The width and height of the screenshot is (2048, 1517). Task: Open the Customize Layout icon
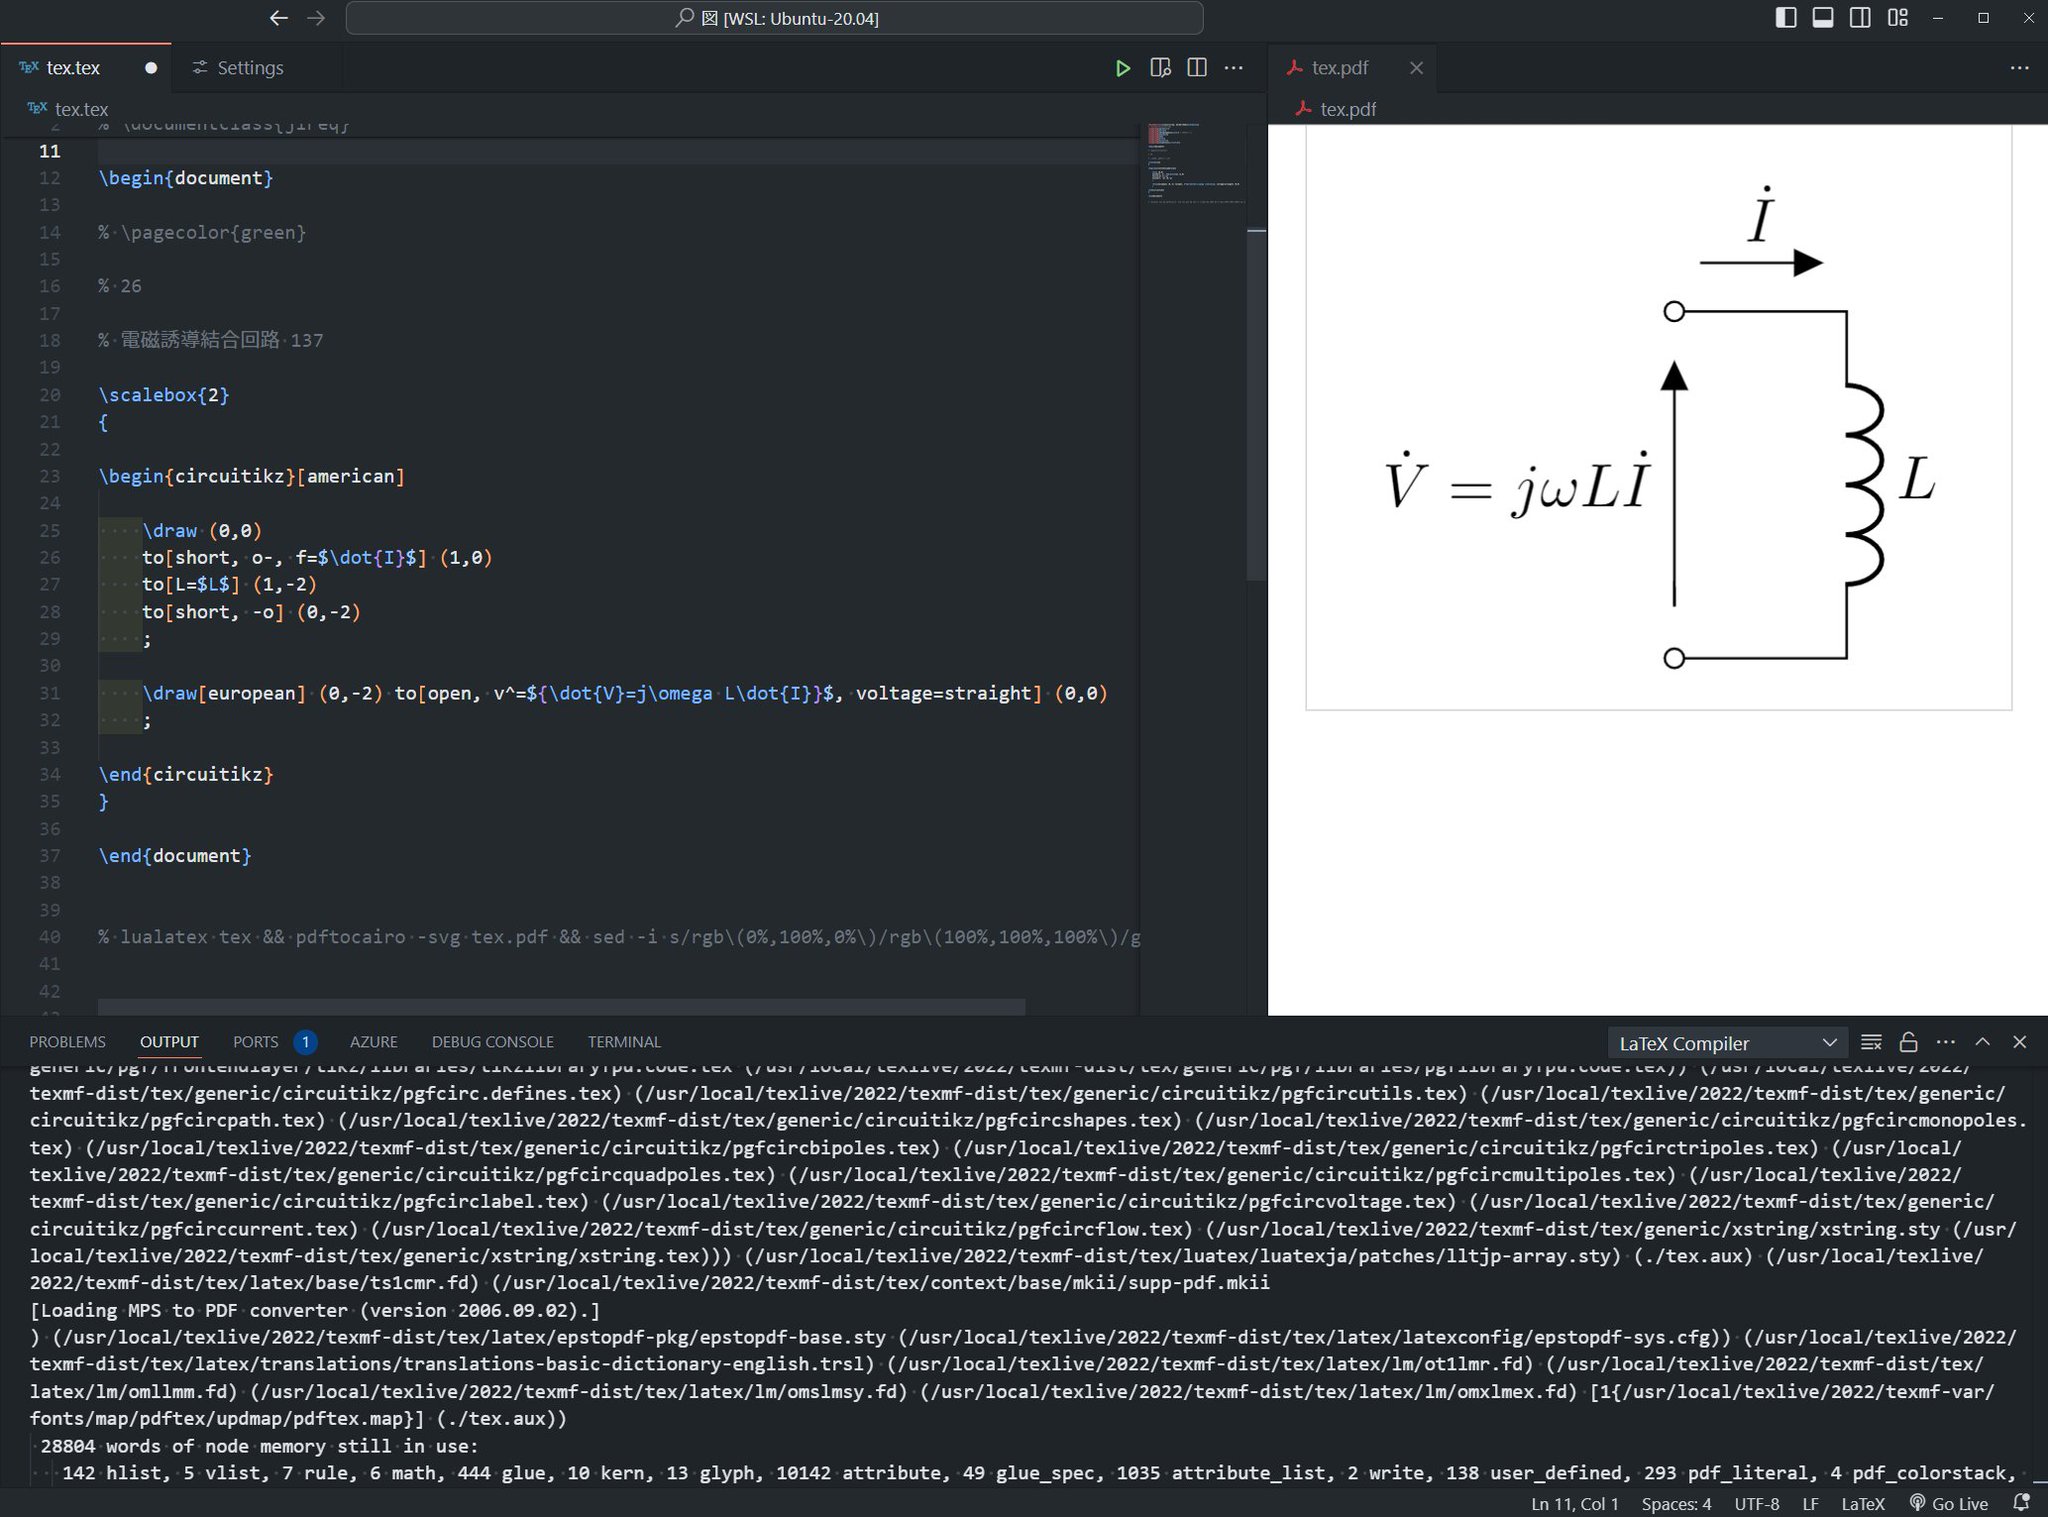pyautogui.click(x=1897, y=18)
